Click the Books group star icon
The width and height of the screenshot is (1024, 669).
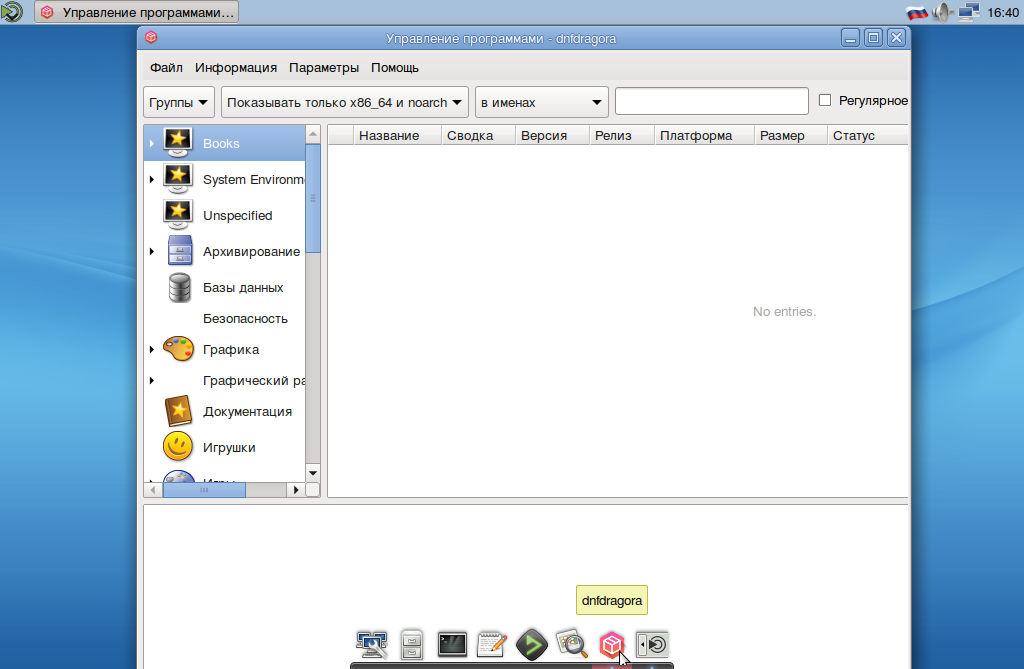click(x=178, y=143)
